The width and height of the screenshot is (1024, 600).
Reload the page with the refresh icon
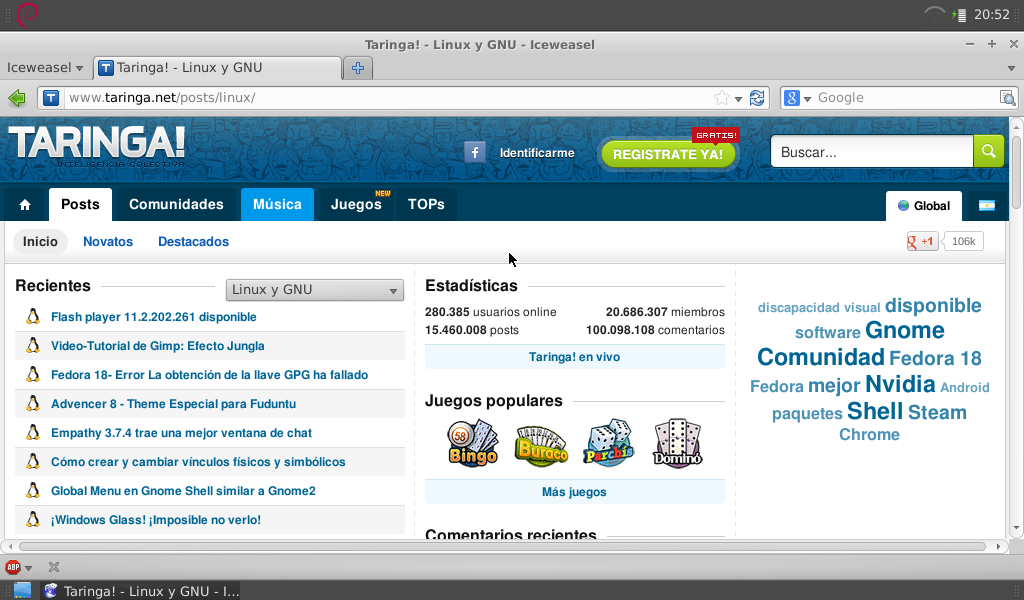(x=757, y=98)
